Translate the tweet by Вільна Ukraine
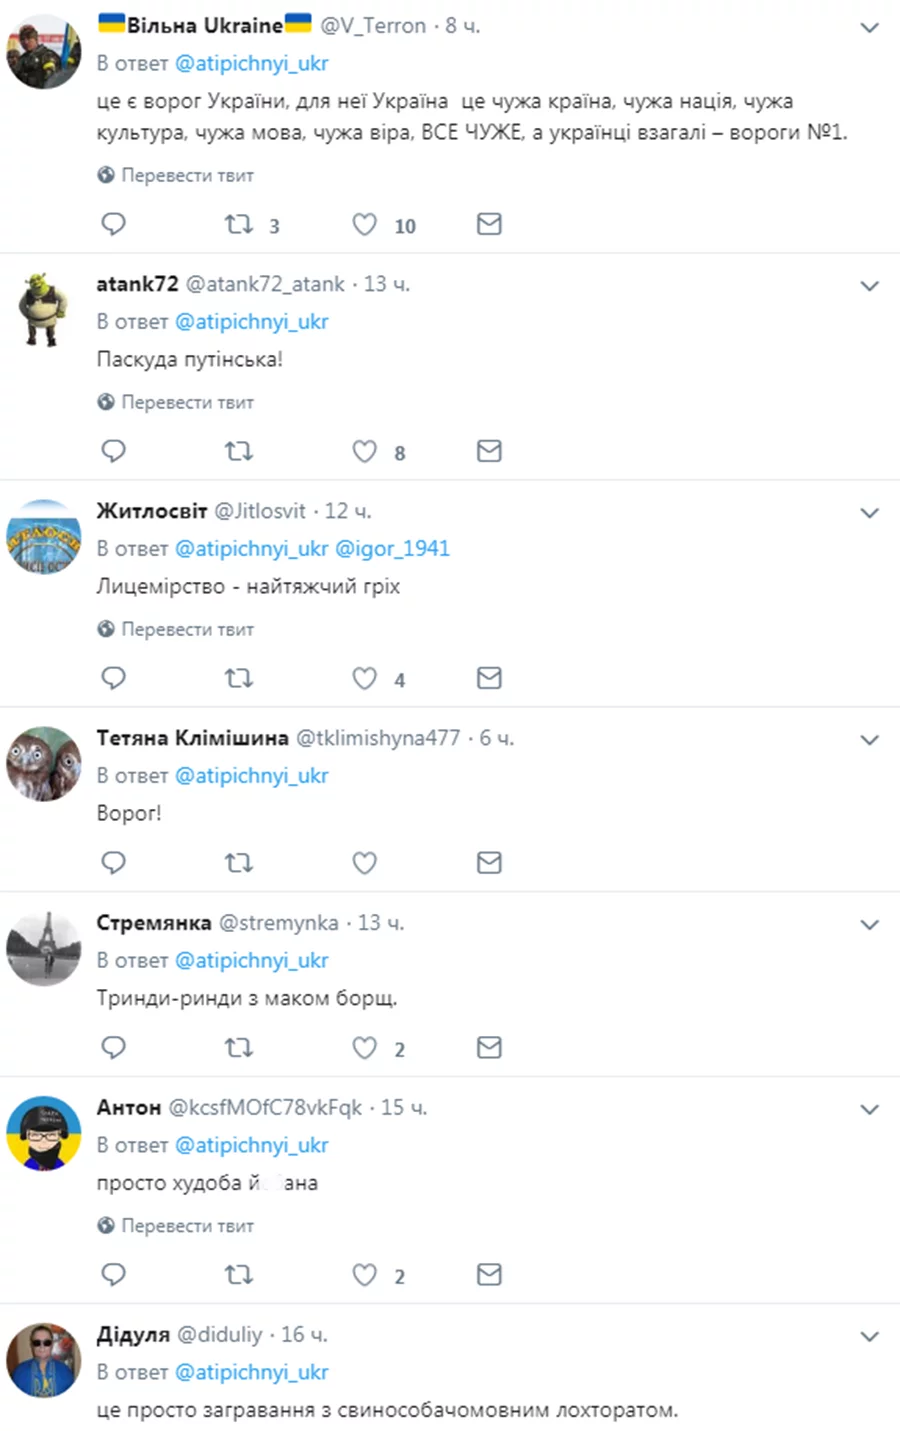900x1431 pixels. pos(176,175)
